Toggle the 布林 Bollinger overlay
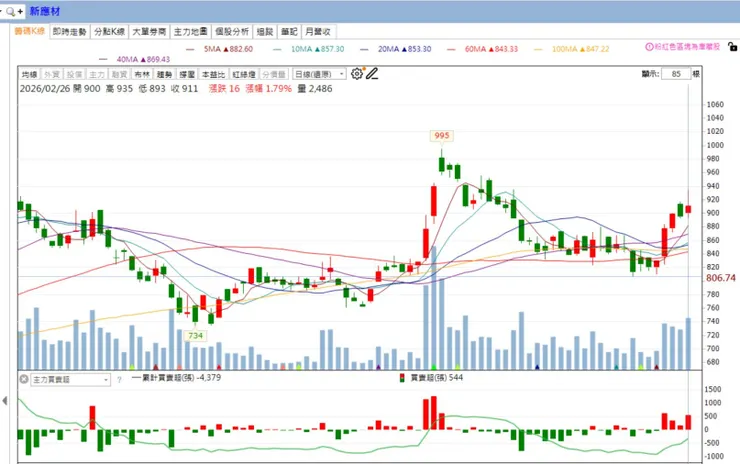This screenshot has height=464, width=740. tap(142, 74)
